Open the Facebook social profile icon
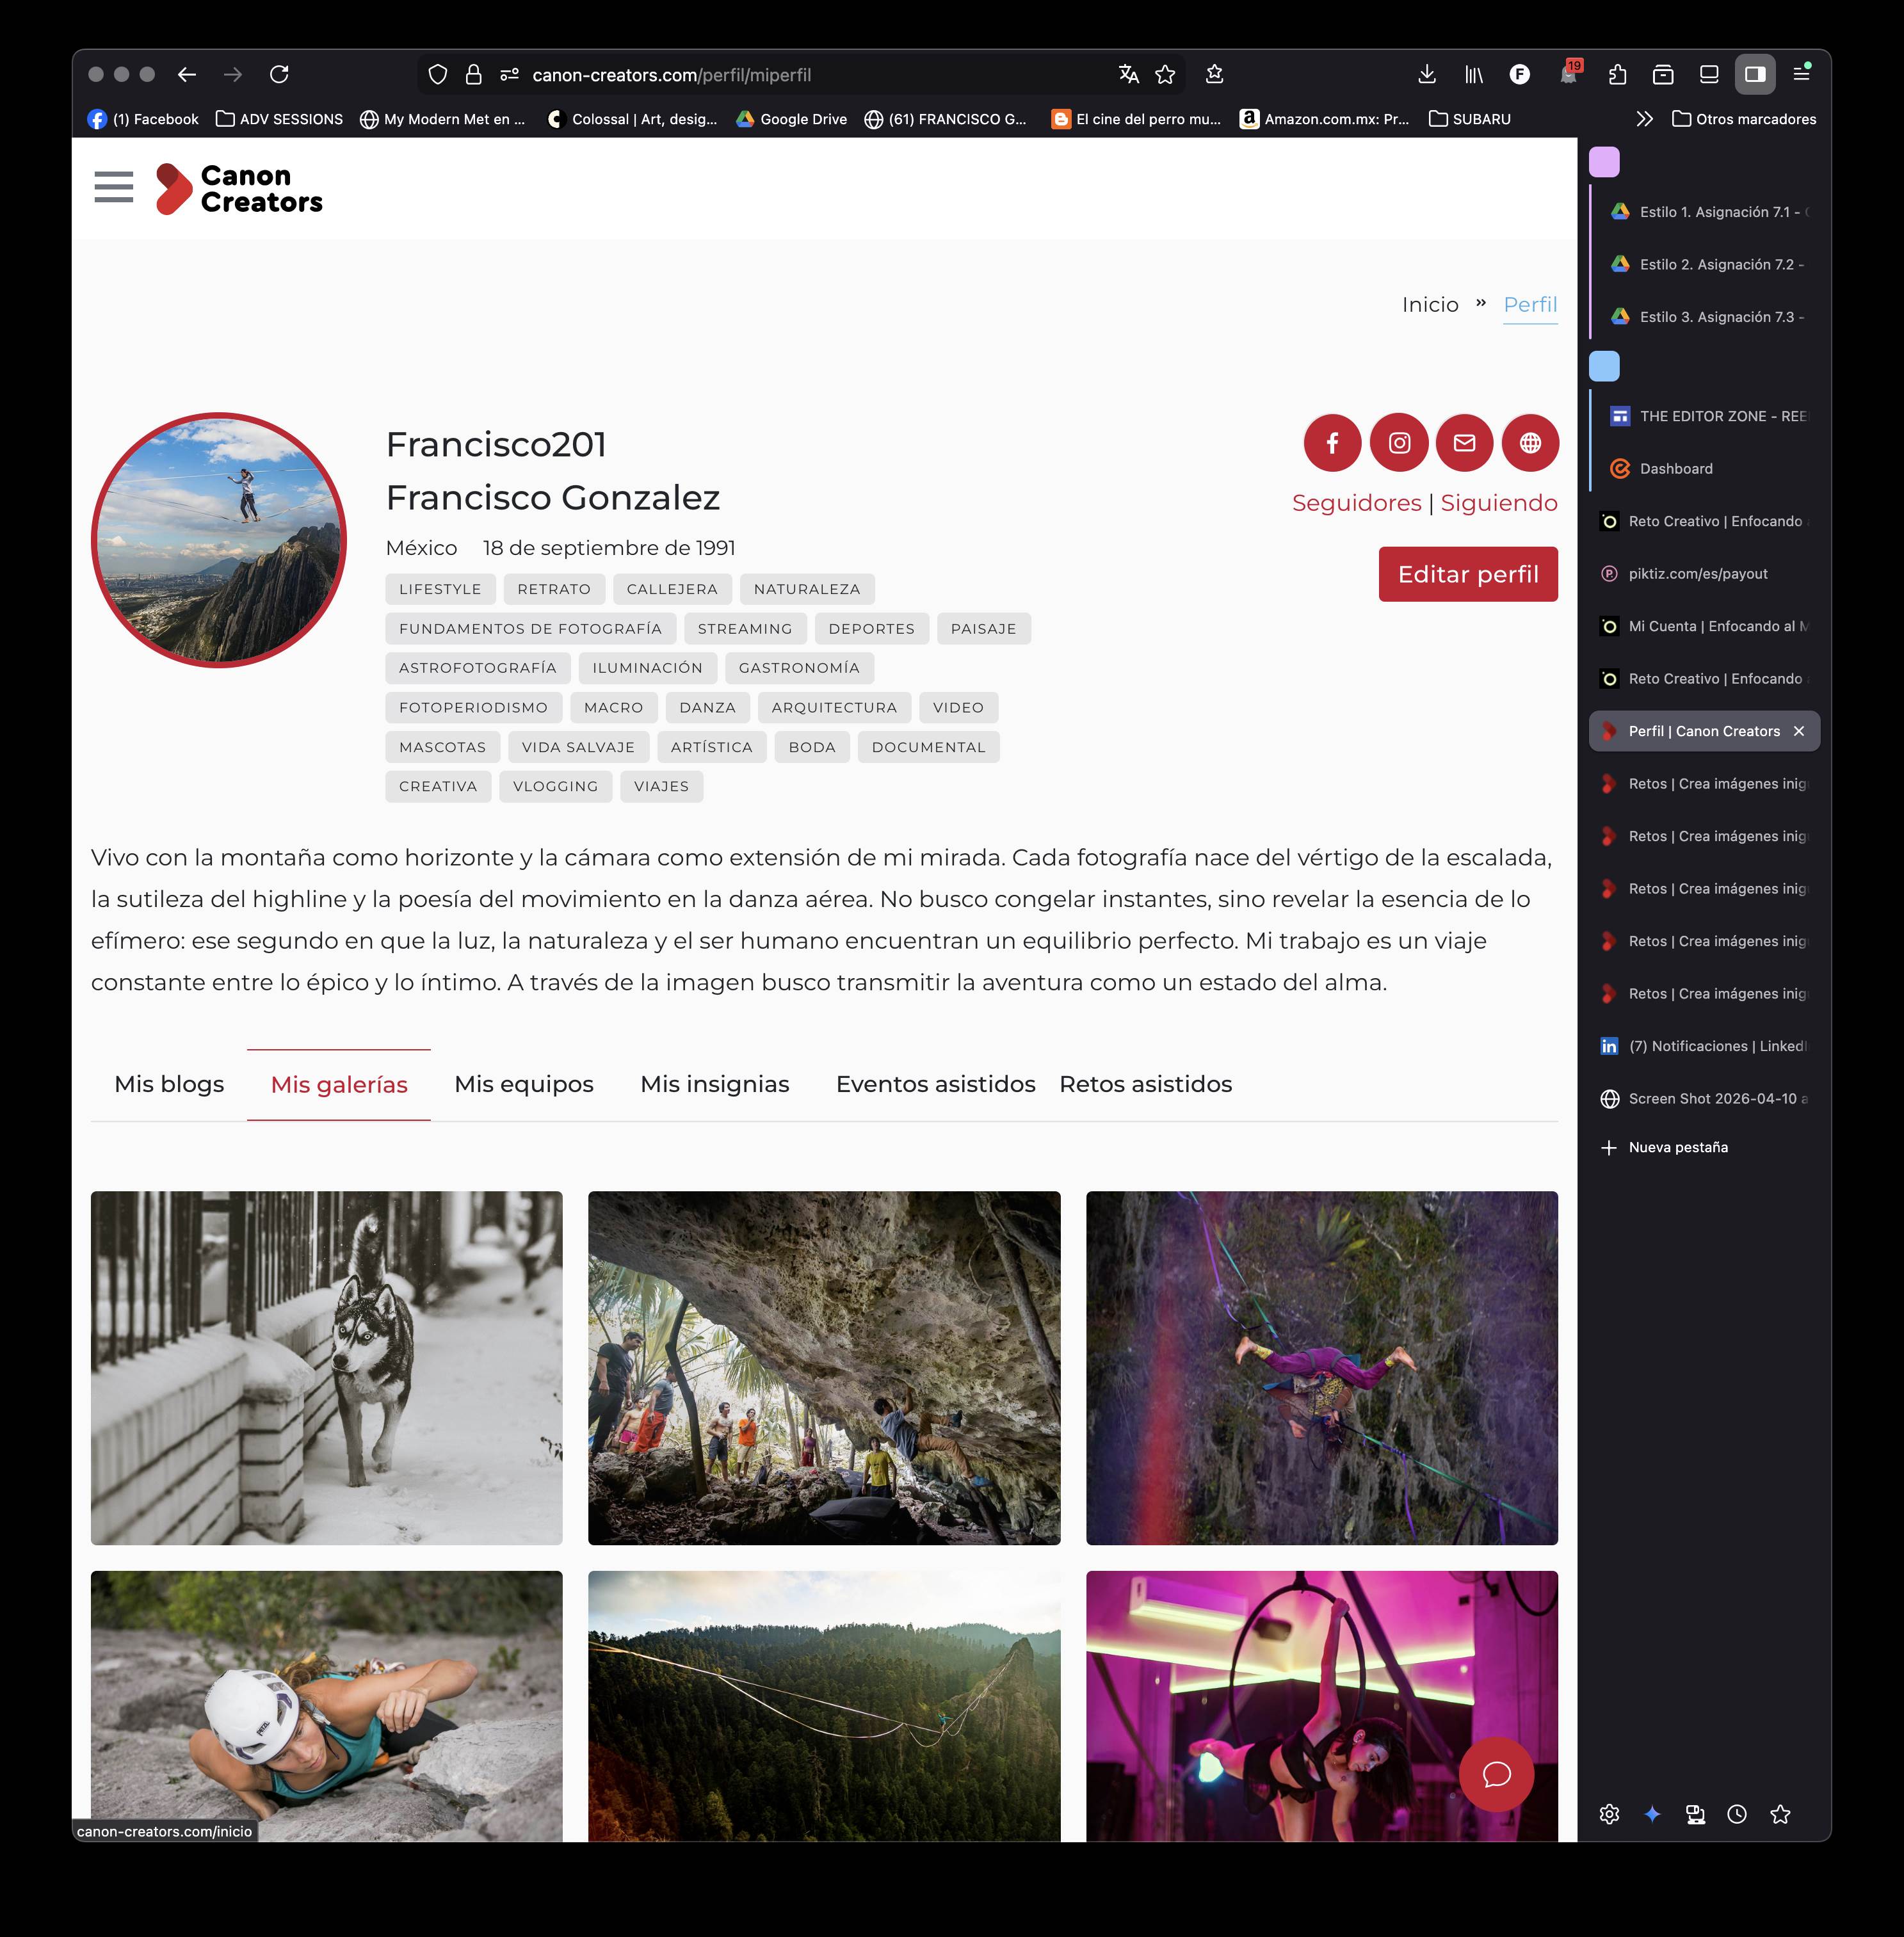 point(1332,443)
